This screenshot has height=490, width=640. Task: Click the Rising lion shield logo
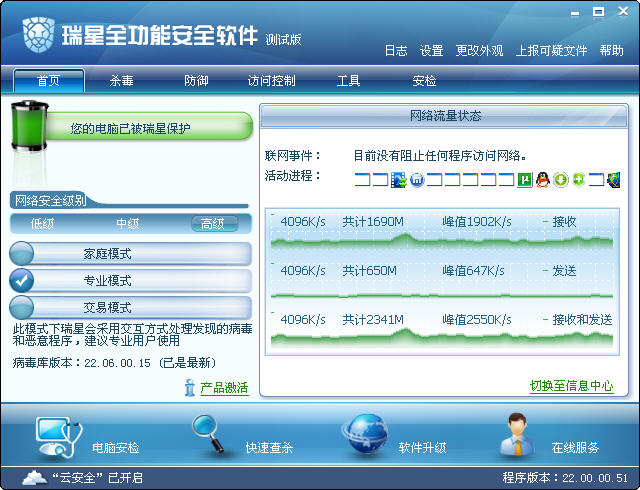click(x=39, y=35)
